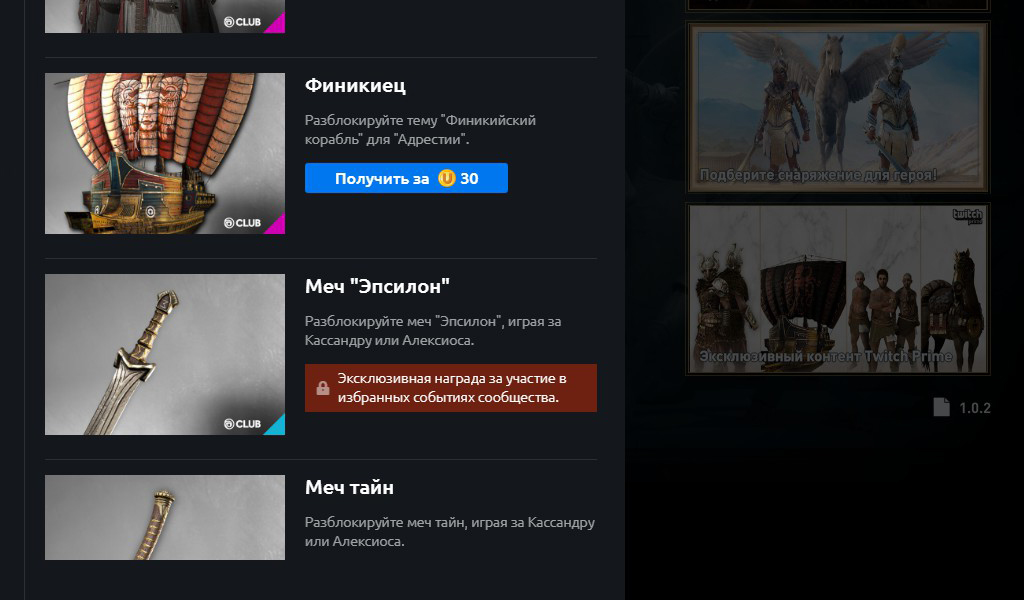Click the Club badge on the Меч "Эпсилон" image
Viewport: 1024px width, 600px height.
click(242, 424)
